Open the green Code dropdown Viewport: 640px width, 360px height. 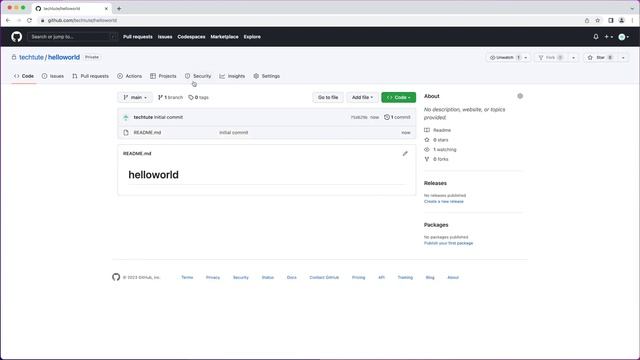point(398,98)
